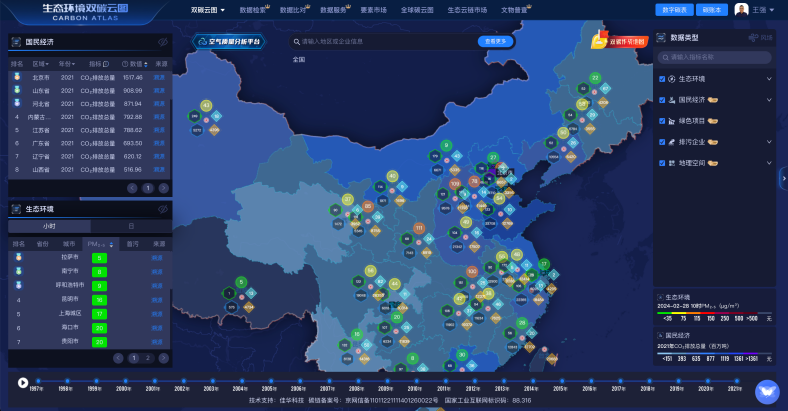Go to next page of 国民经济 table
The width and height of the screenshot is (788, 411).
[163, 188]
